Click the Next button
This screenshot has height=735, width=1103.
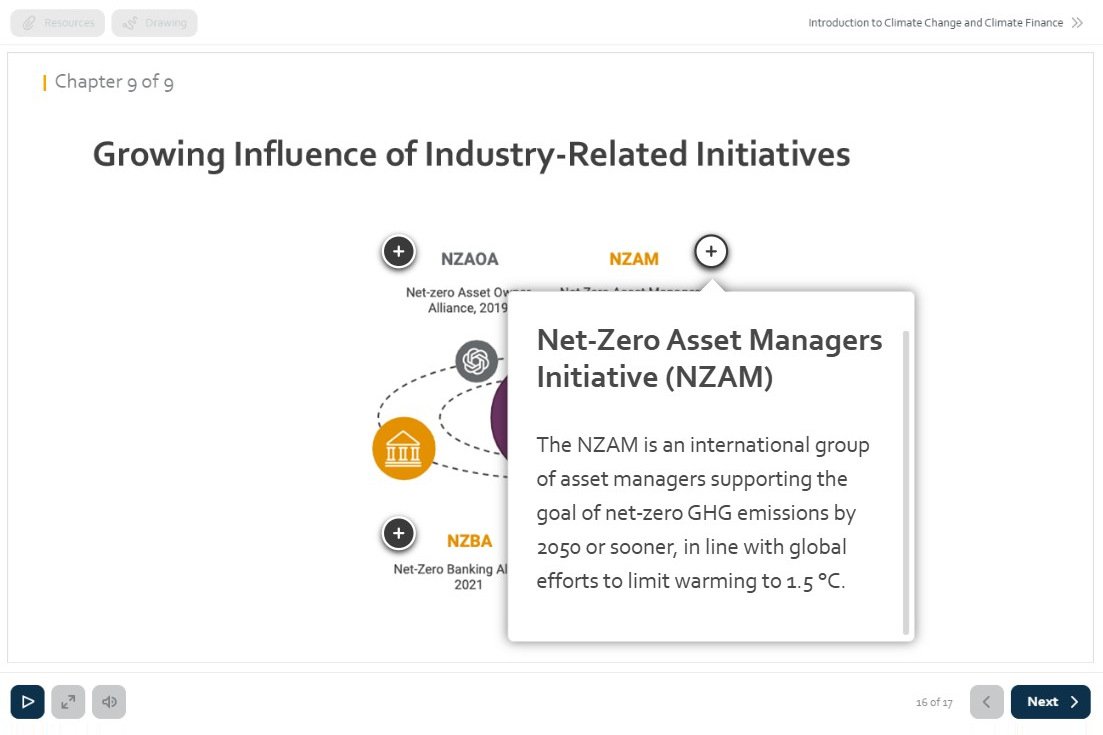pos(1051,702)
